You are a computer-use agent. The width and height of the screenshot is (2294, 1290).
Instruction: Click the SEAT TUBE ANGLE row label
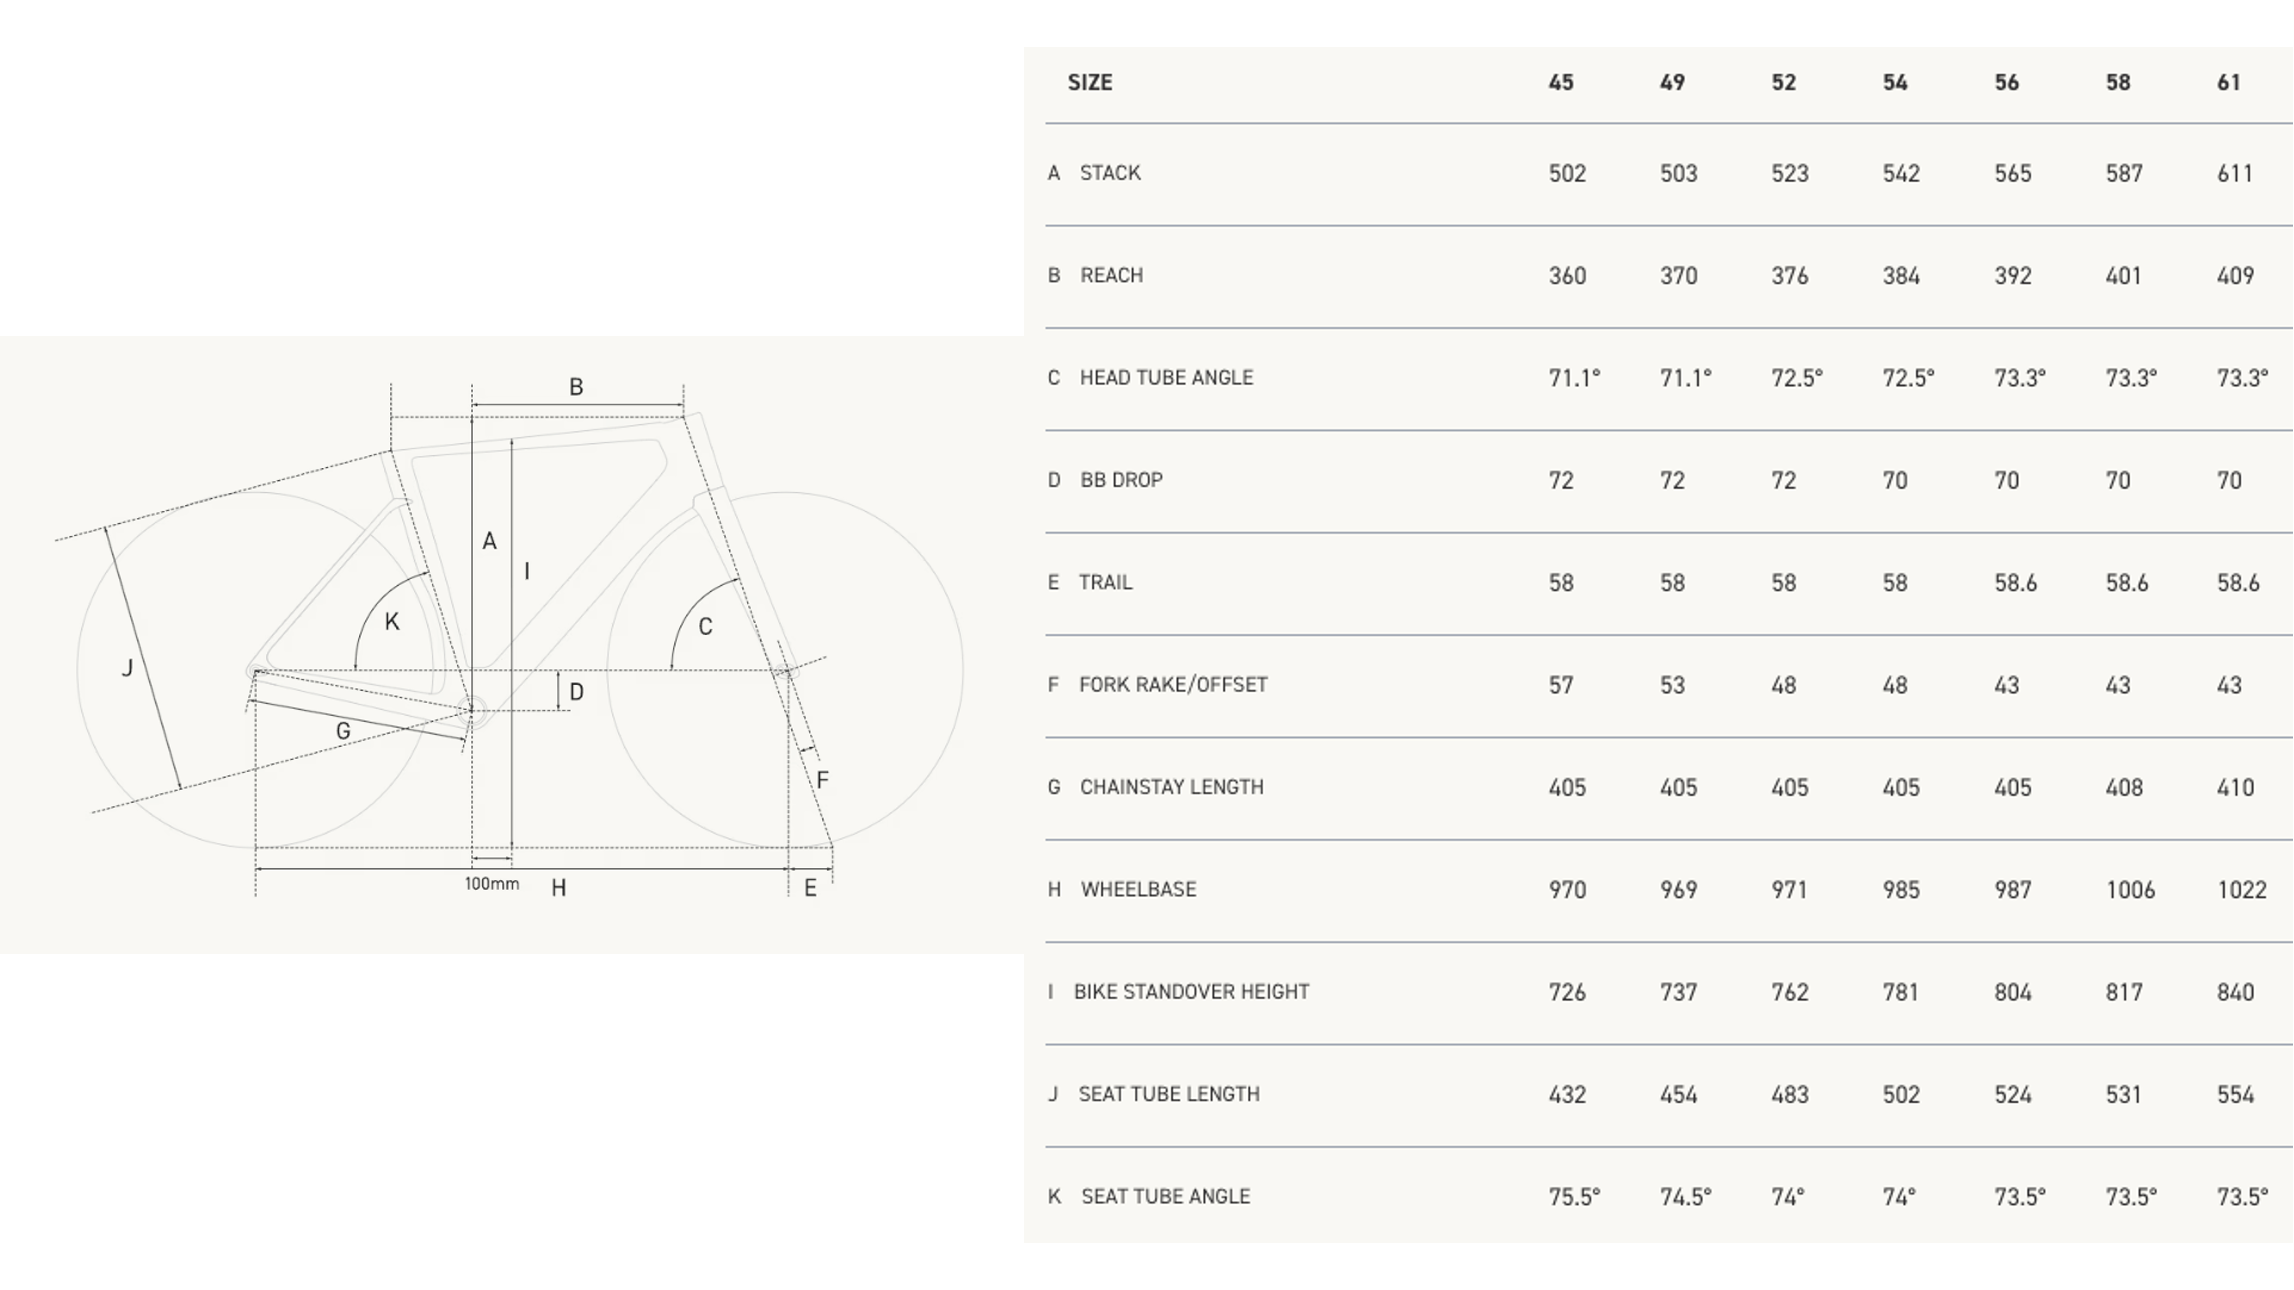1165,1197
